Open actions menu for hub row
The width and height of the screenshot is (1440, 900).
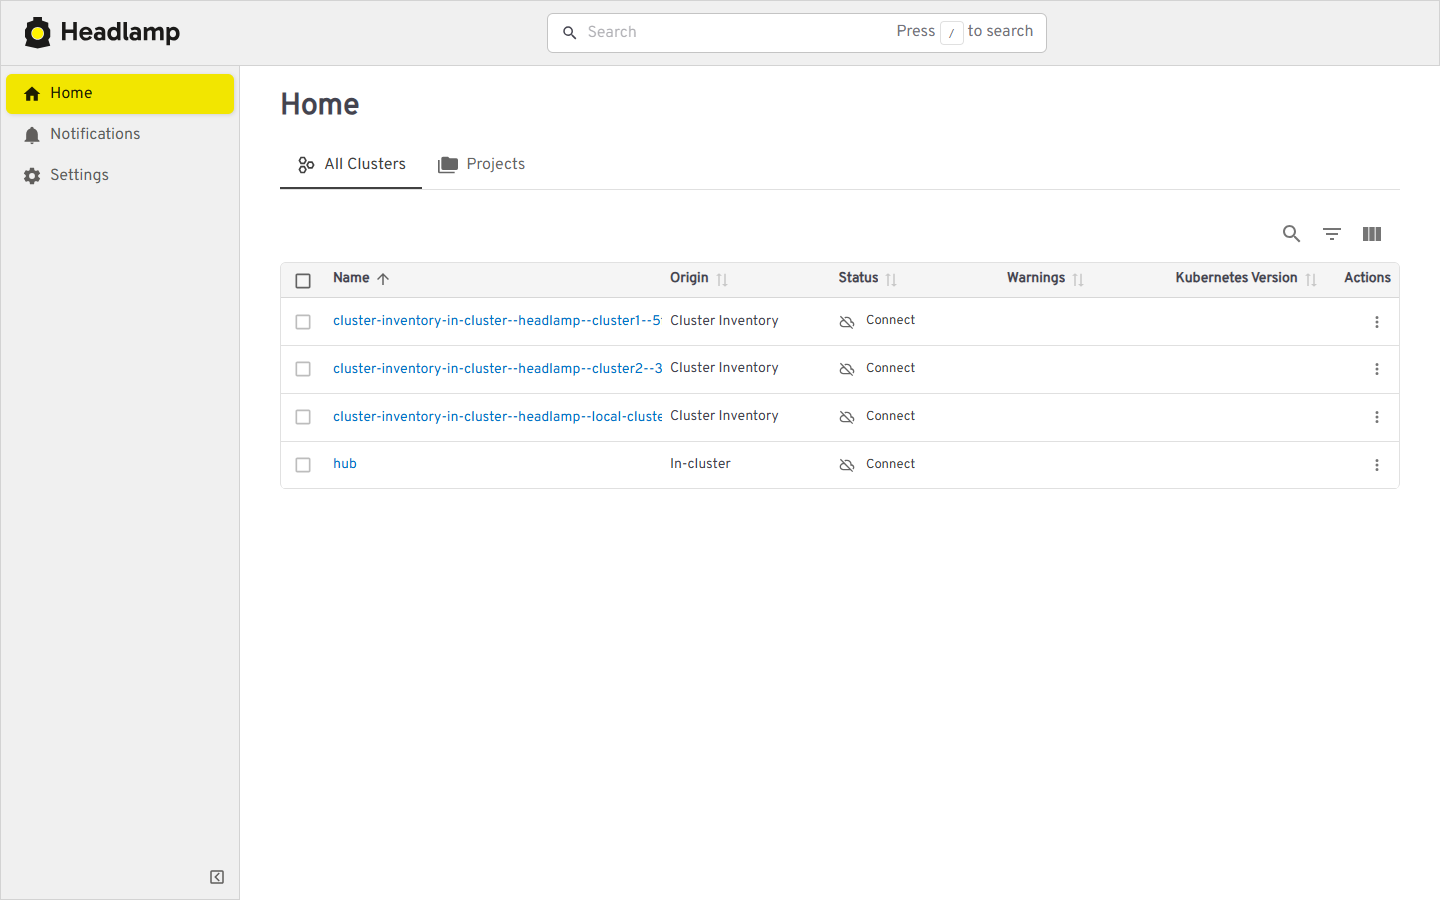(1377, 465)
